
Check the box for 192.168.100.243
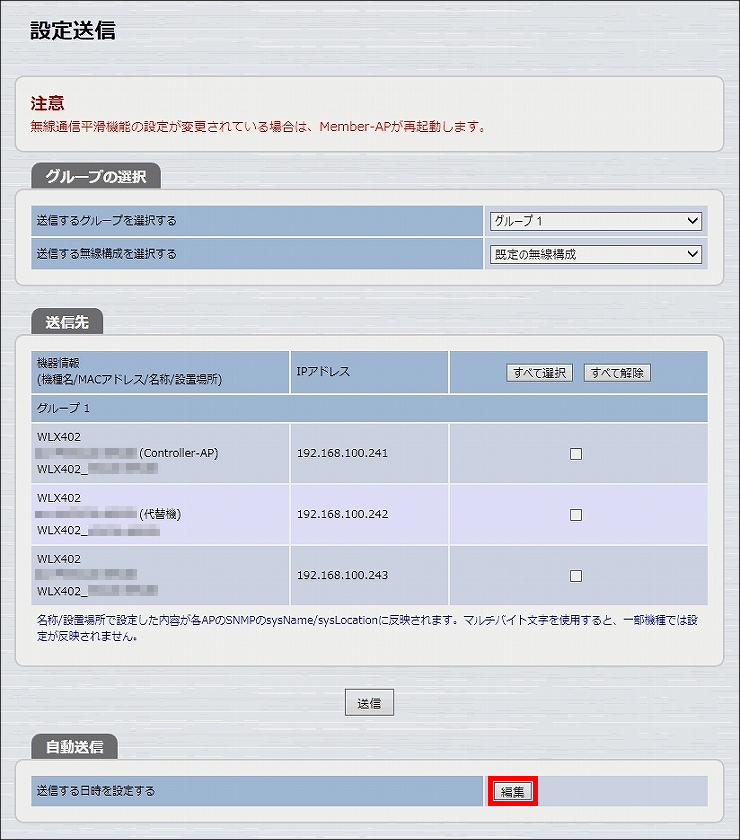pyautogui.click(x=575, y=576)
